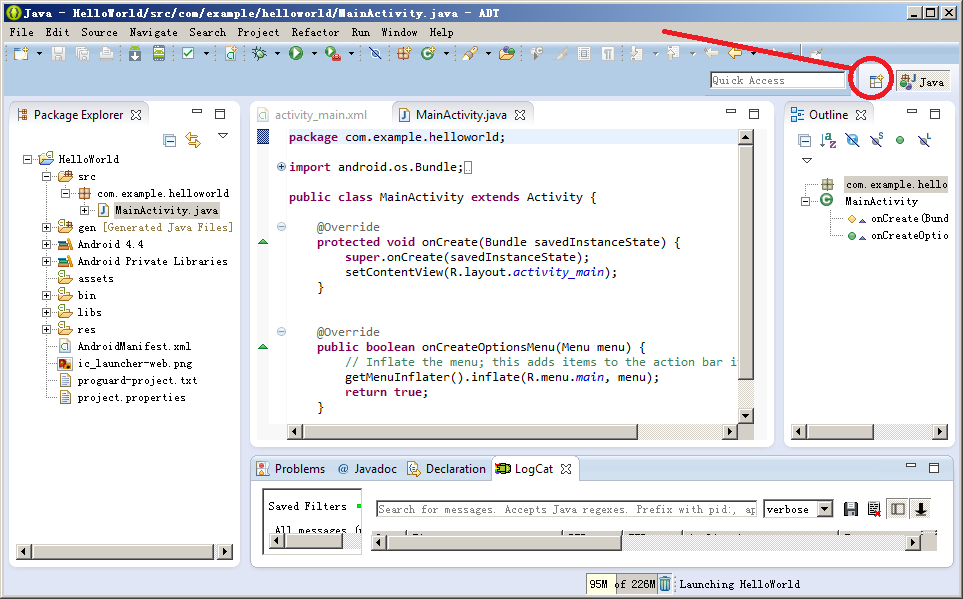
Task: Open the Refactor menu
Action: coord(315,33)
